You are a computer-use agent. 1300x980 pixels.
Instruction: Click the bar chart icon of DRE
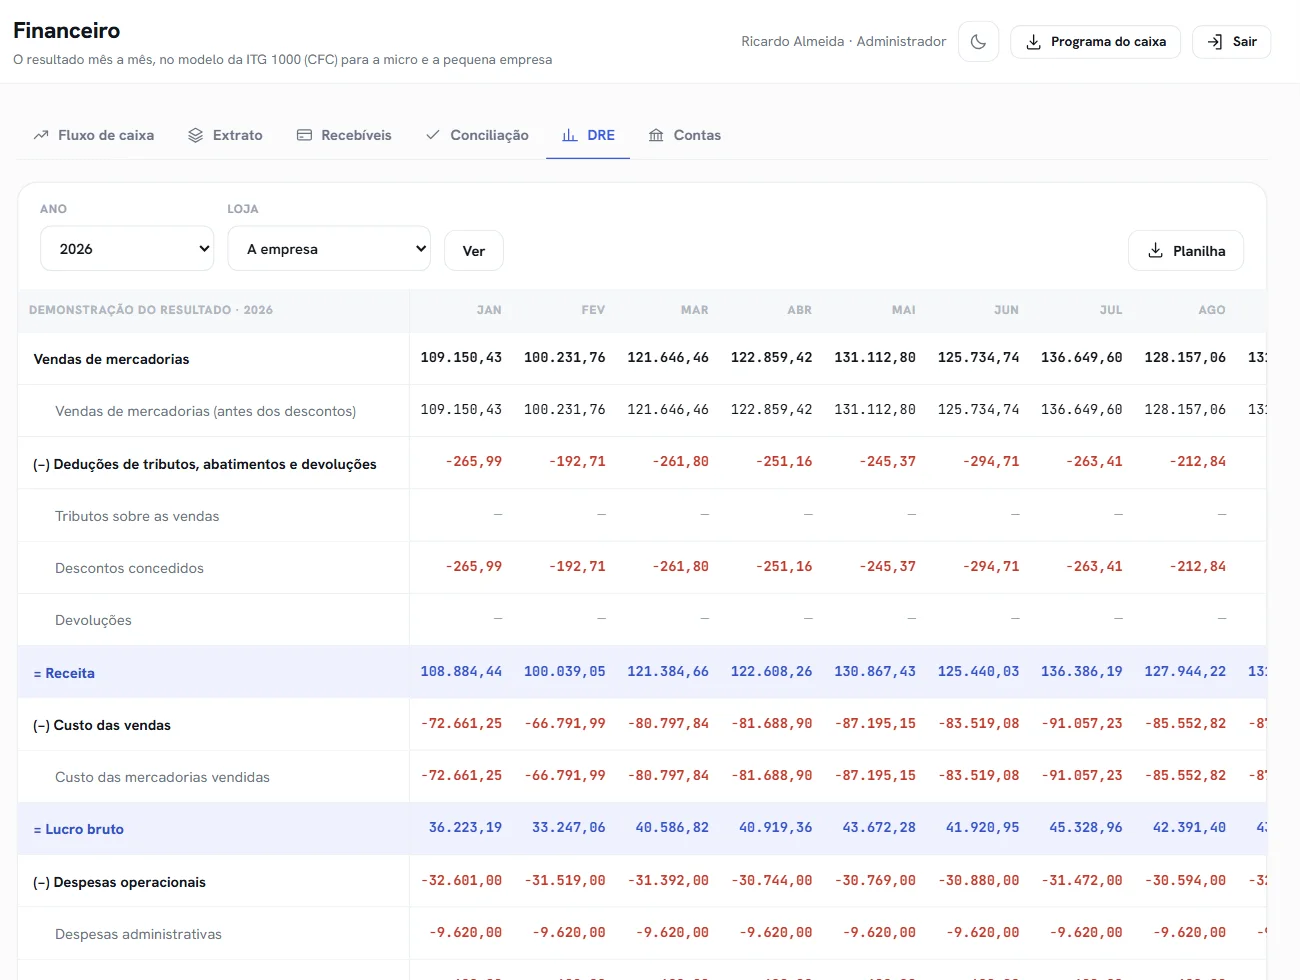pos(570,135)
